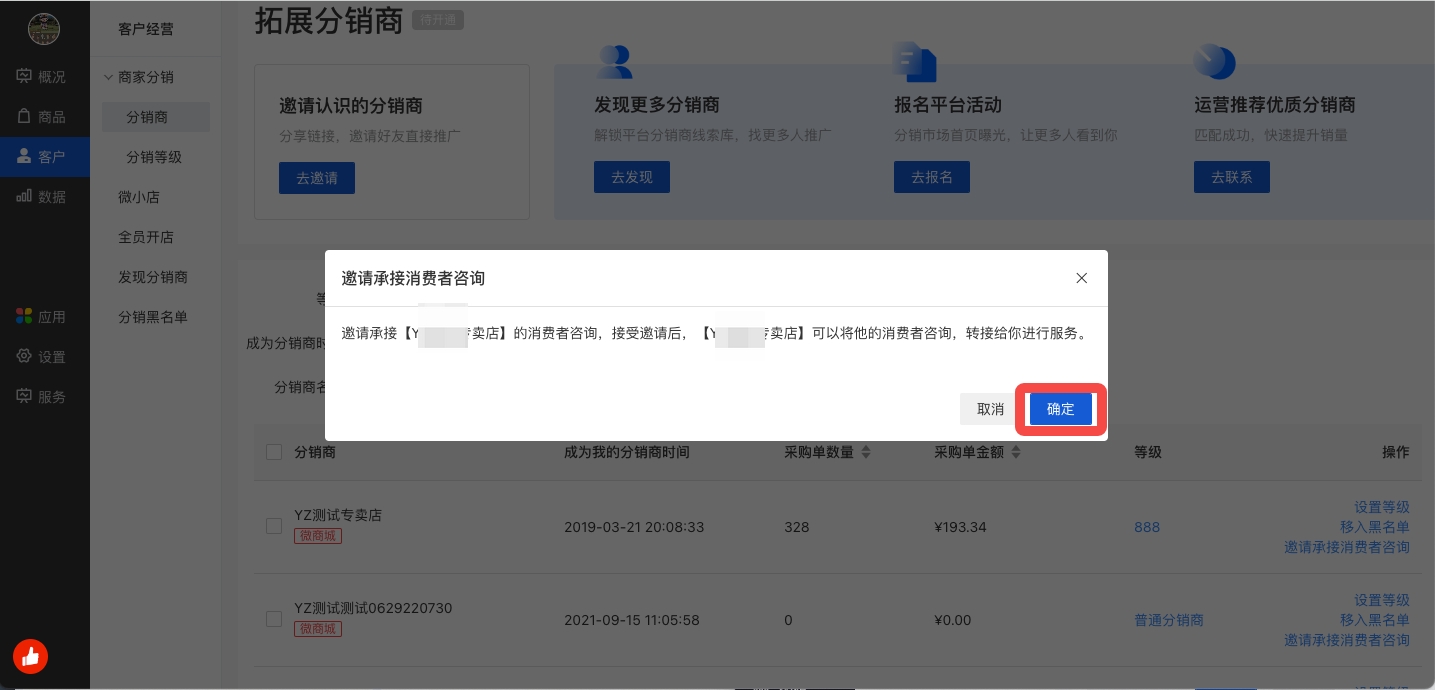
Task: Sort by 采购单数量 column
Action: [x=828, y=452]
